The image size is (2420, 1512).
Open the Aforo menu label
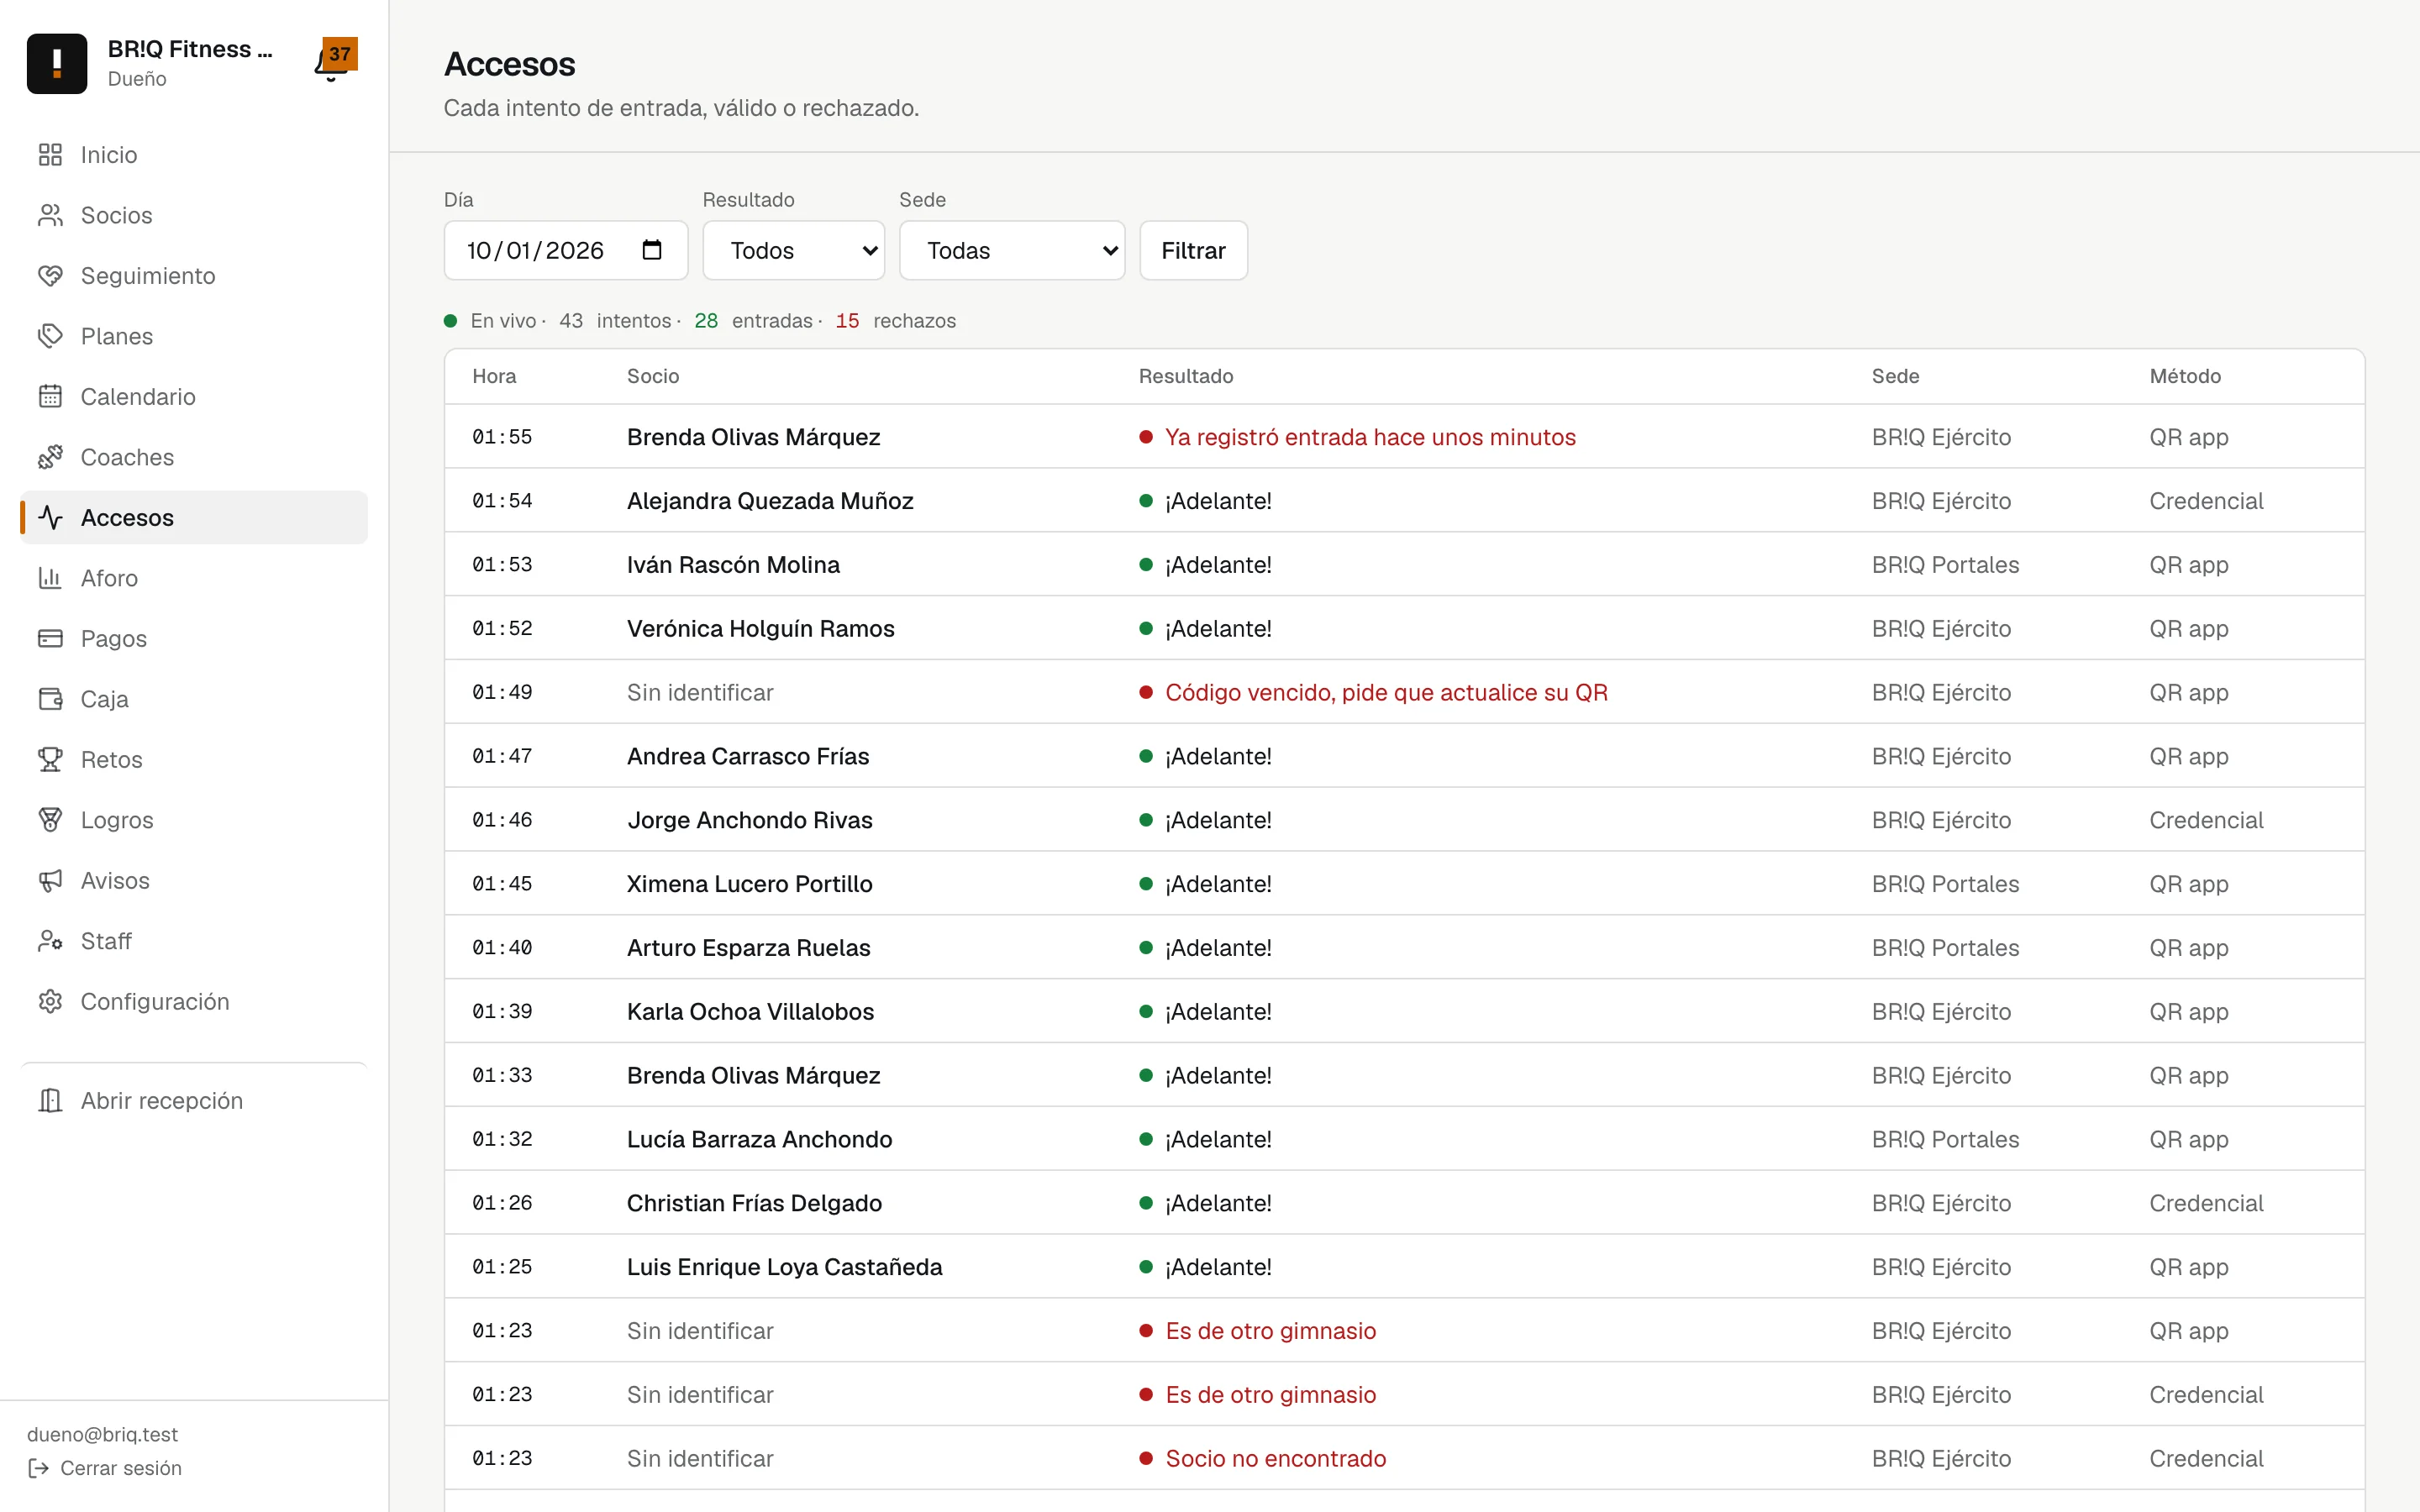109,578
